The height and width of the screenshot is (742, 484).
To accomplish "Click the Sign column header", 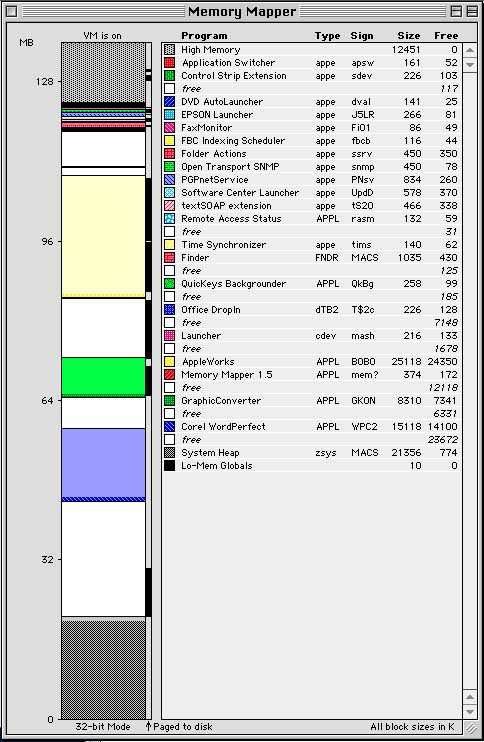I will (362, 36).
